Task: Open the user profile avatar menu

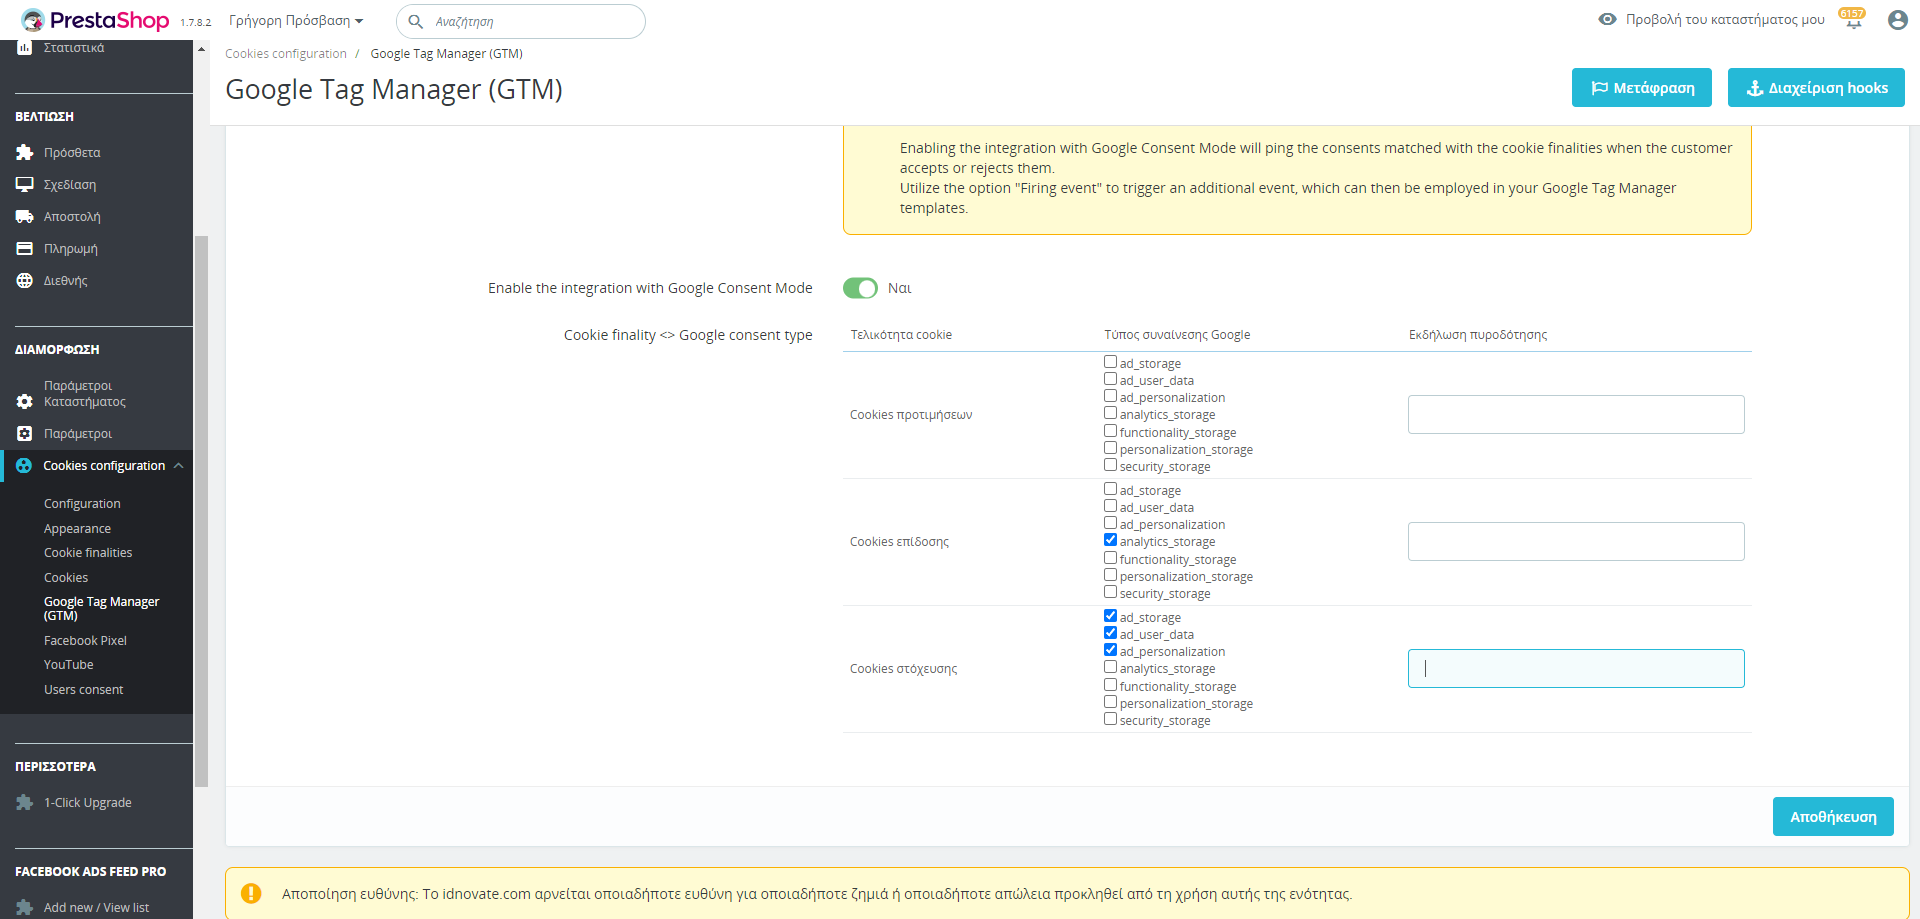Action: pyautogui.click(x=1897, y=20)
